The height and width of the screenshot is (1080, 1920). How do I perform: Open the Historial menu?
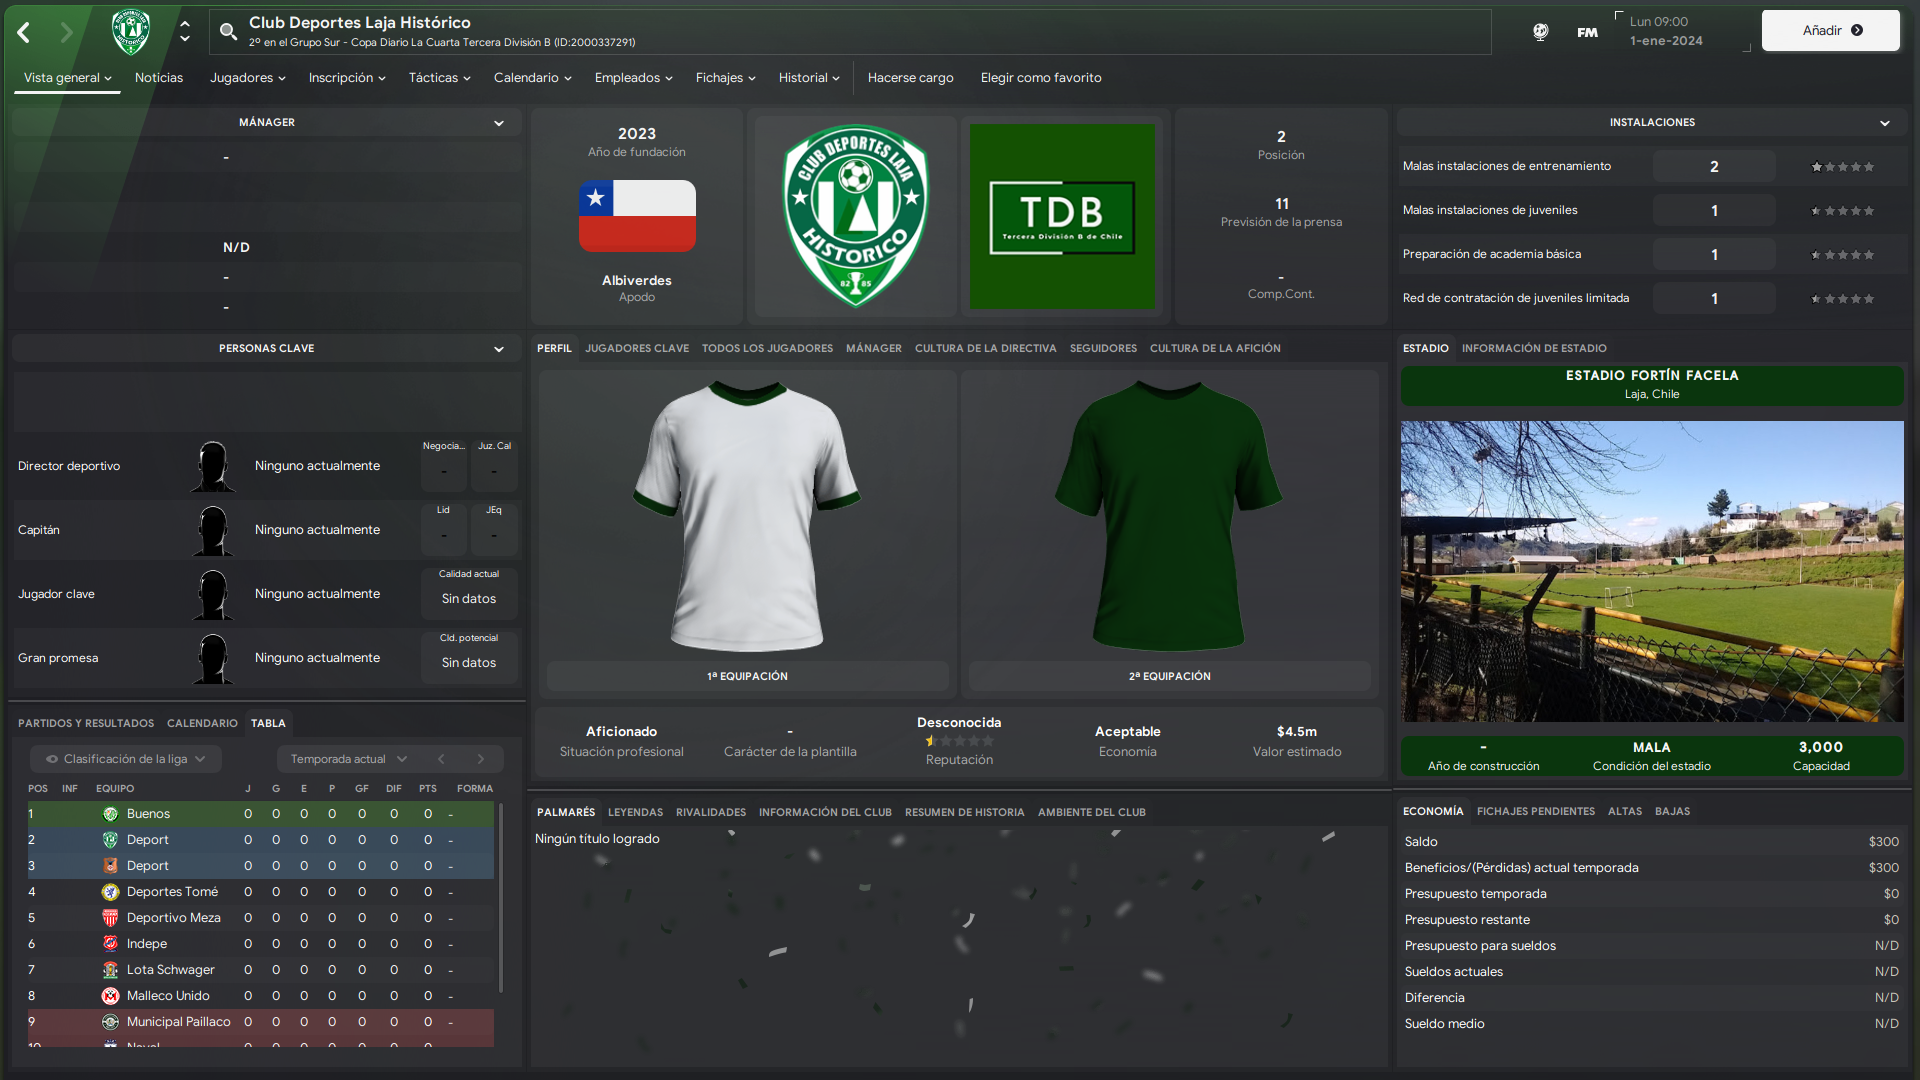[x=808, y=78]
